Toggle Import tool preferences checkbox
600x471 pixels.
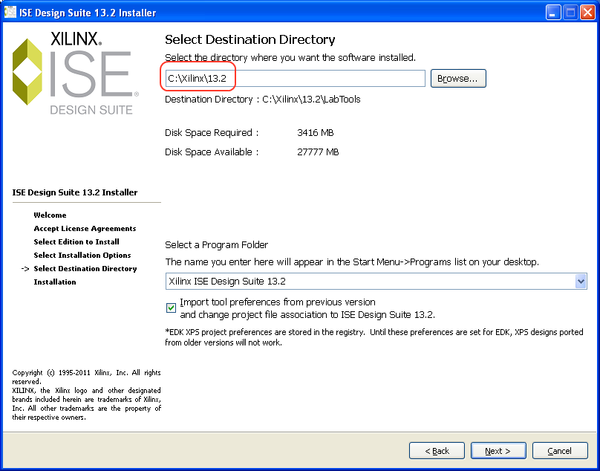coord(171,308)
